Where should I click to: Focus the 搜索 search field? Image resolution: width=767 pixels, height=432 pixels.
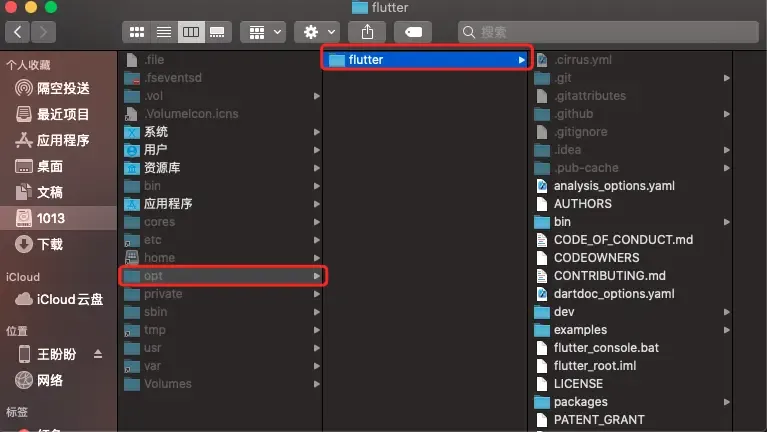click(608, 32)
